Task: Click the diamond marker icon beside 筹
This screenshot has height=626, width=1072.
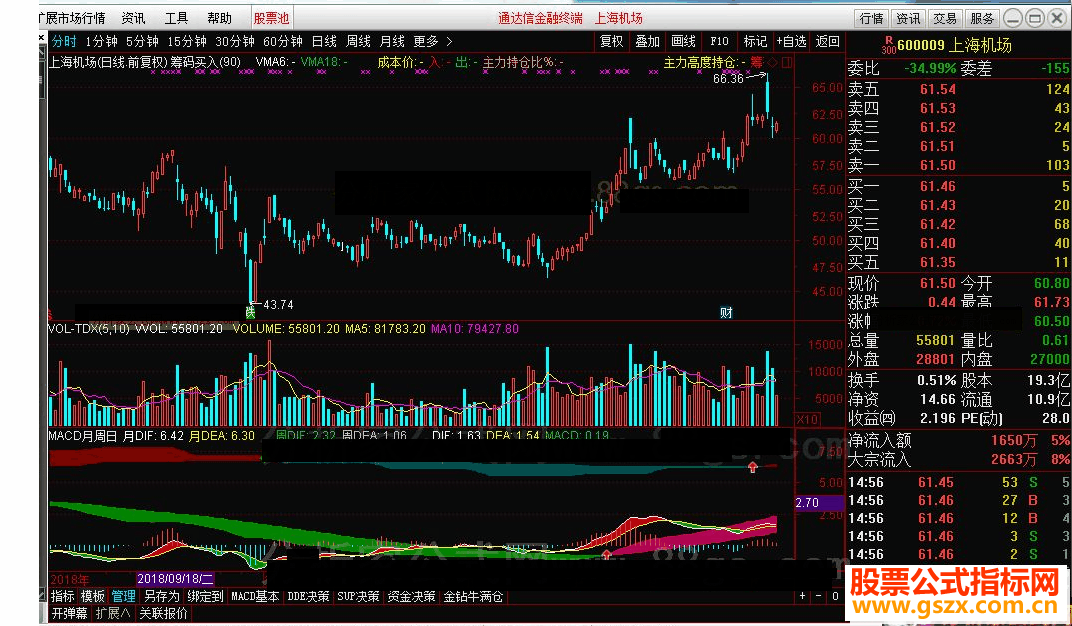Action: click(x=773, y=62)
